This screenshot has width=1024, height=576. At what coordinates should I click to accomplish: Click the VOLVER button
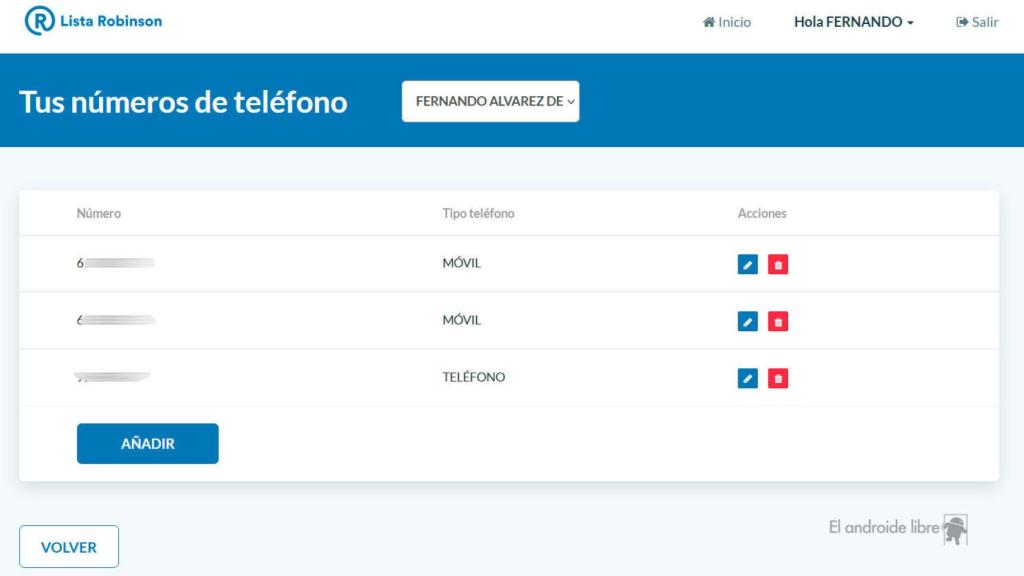tap(68, 547)
